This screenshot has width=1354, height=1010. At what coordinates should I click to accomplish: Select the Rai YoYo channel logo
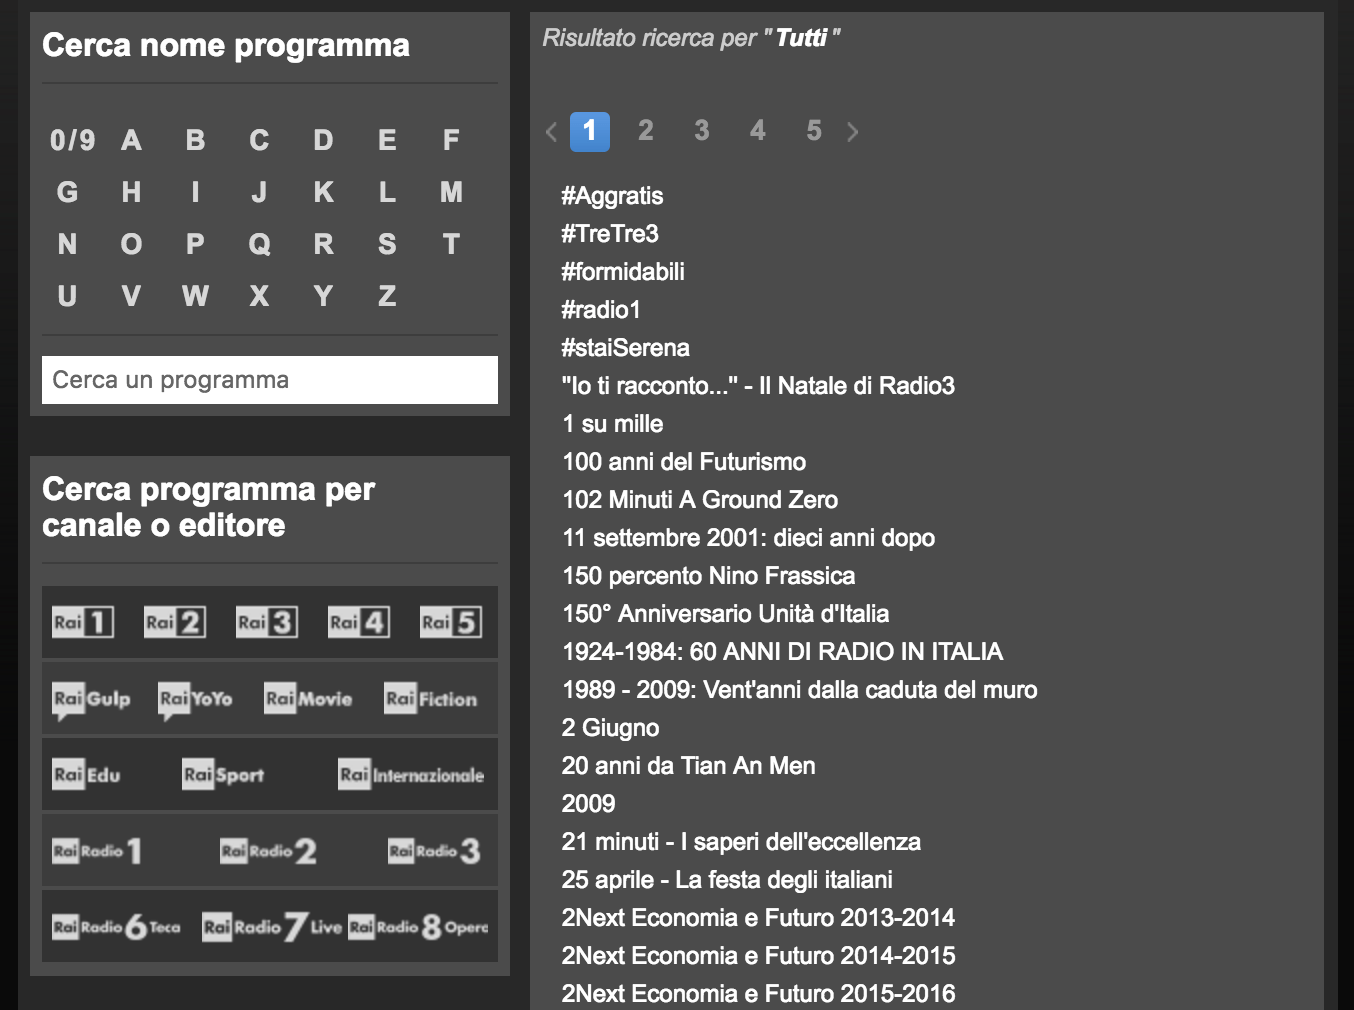[195, 699]
